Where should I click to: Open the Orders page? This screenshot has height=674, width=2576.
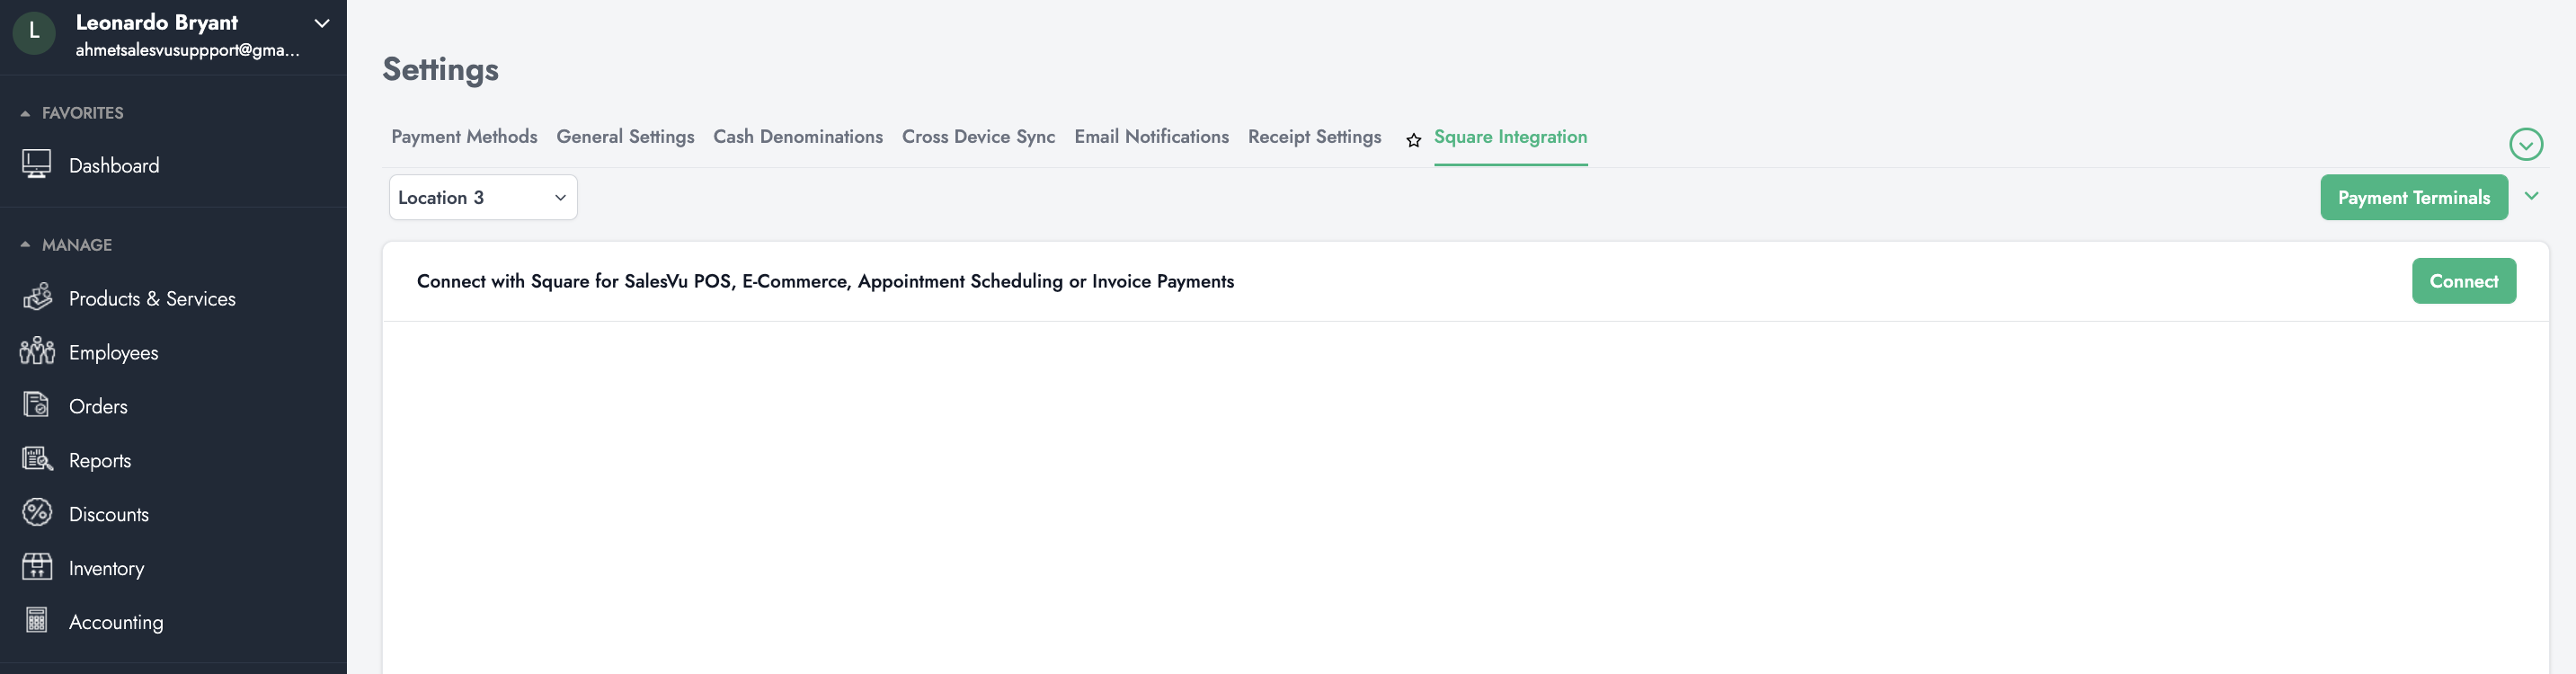(x=98, y=406)
